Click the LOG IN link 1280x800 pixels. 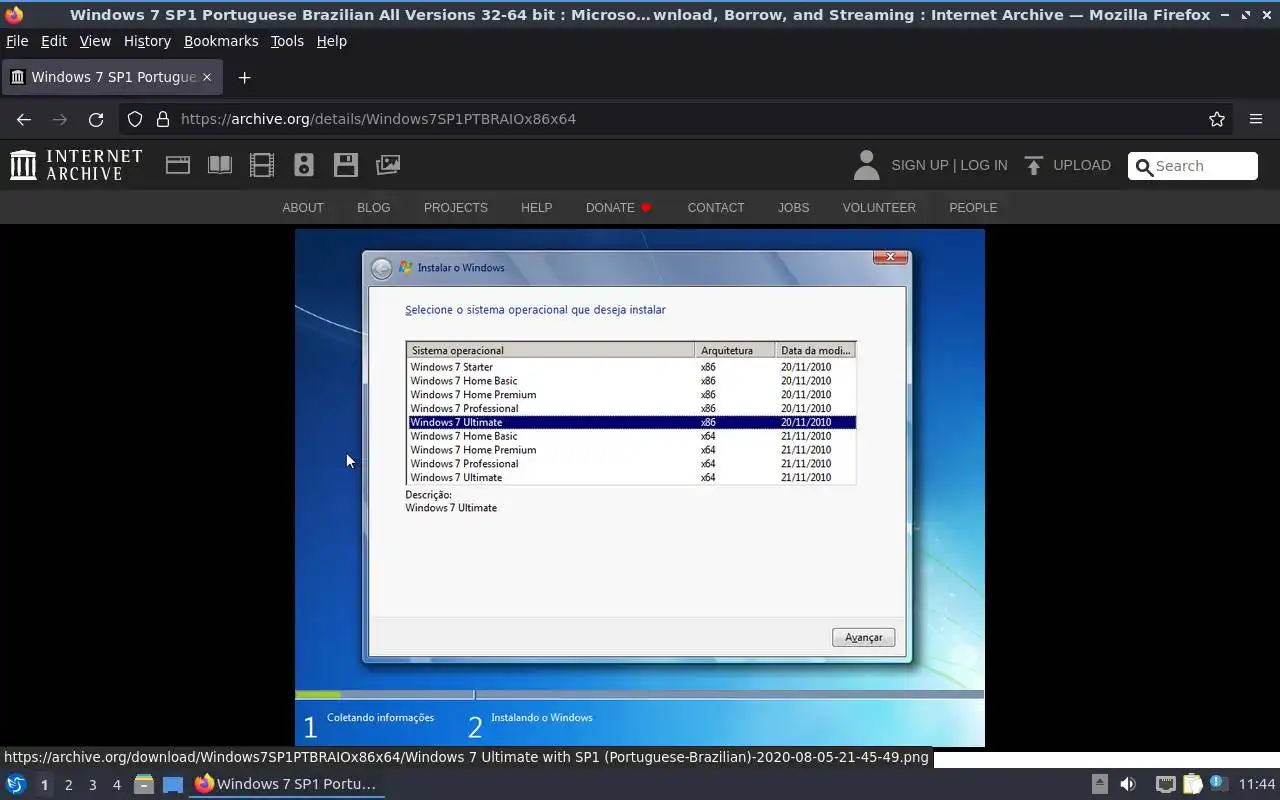984,165
